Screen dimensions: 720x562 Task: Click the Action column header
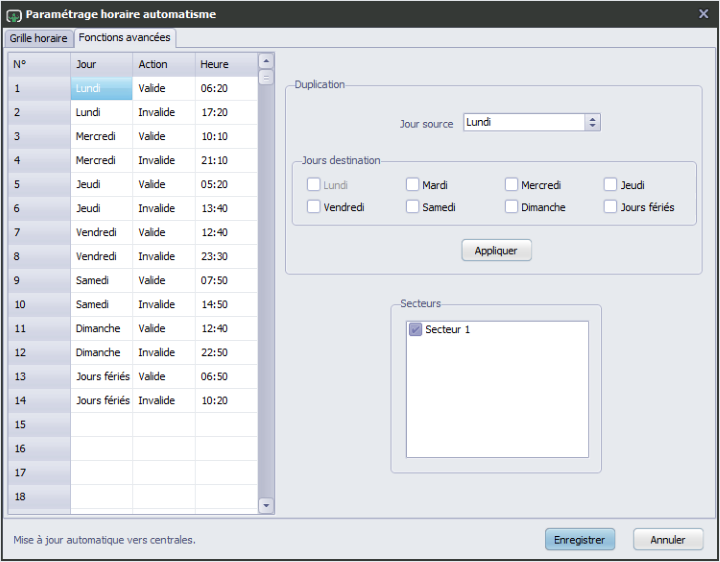(164, 64)
